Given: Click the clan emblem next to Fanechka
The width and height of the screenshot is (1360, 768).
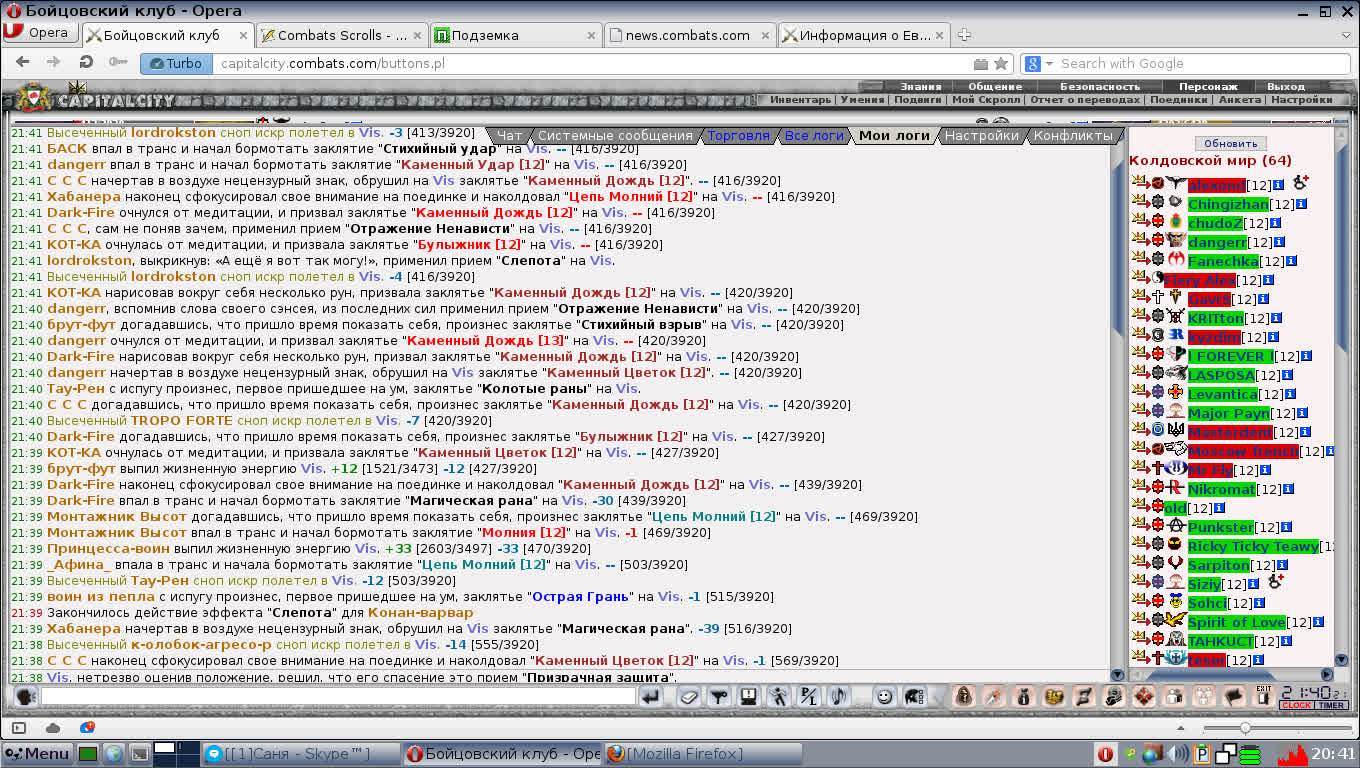Looking at the screenshot, I should [1176, 260].
